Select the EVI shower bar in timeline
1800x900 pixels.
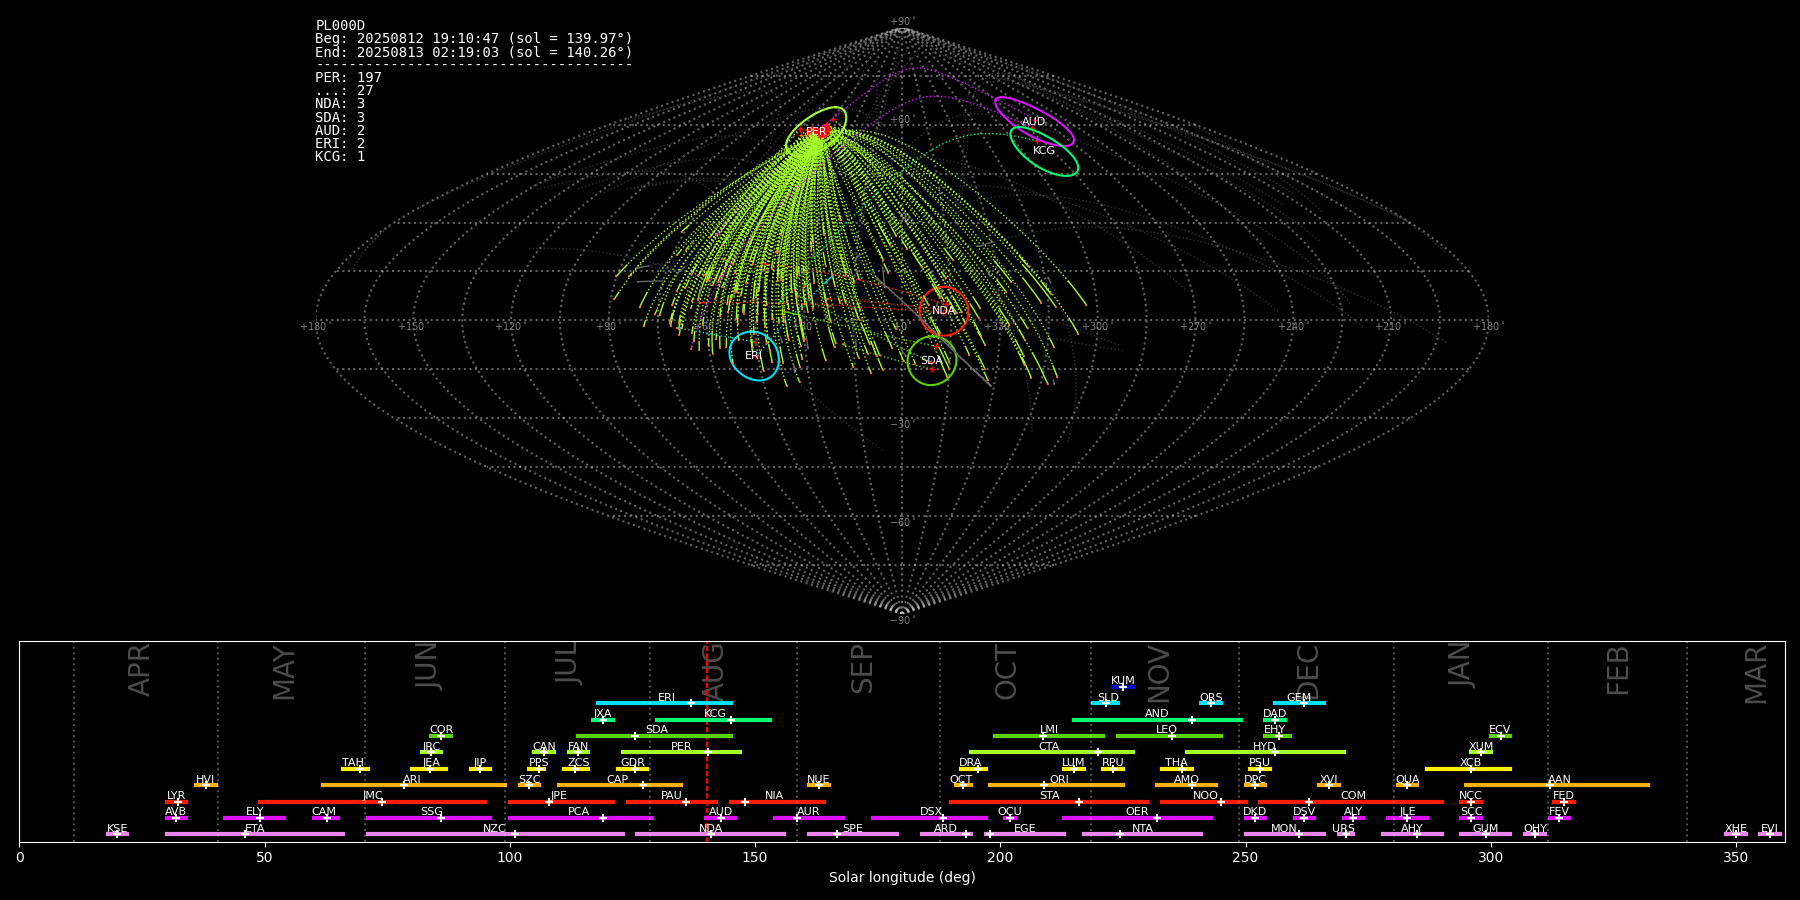(1770, 834)
